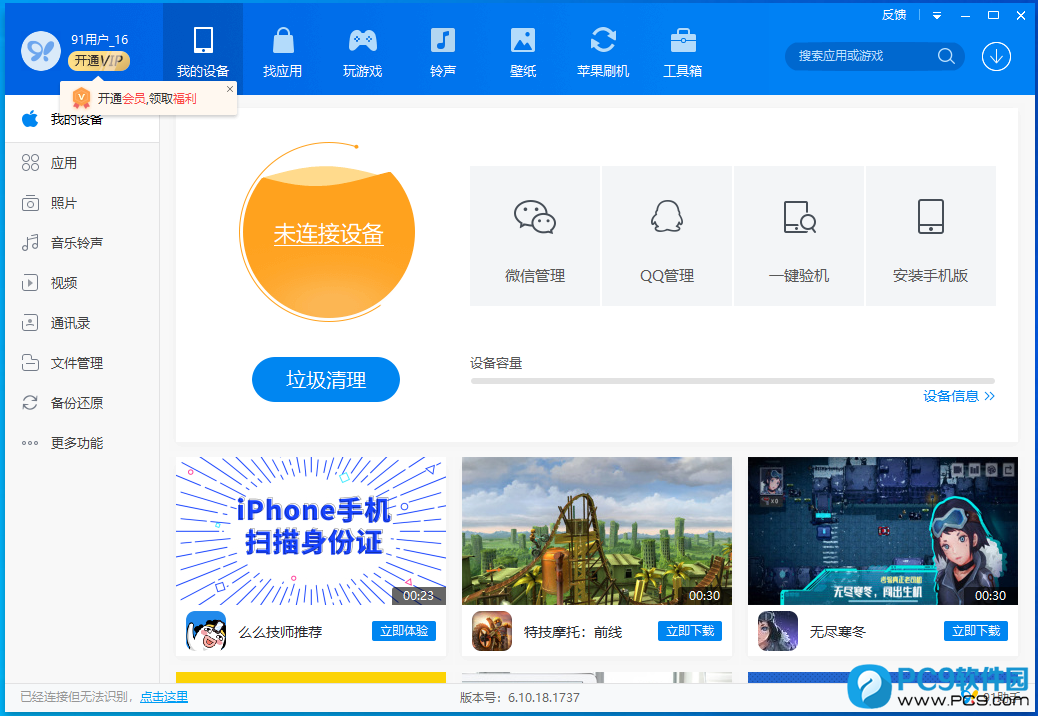Play the 特技摩托 roller coaster video thumbnail
This screenshot has height=716, width=1038.
click(x=596, y=531)
